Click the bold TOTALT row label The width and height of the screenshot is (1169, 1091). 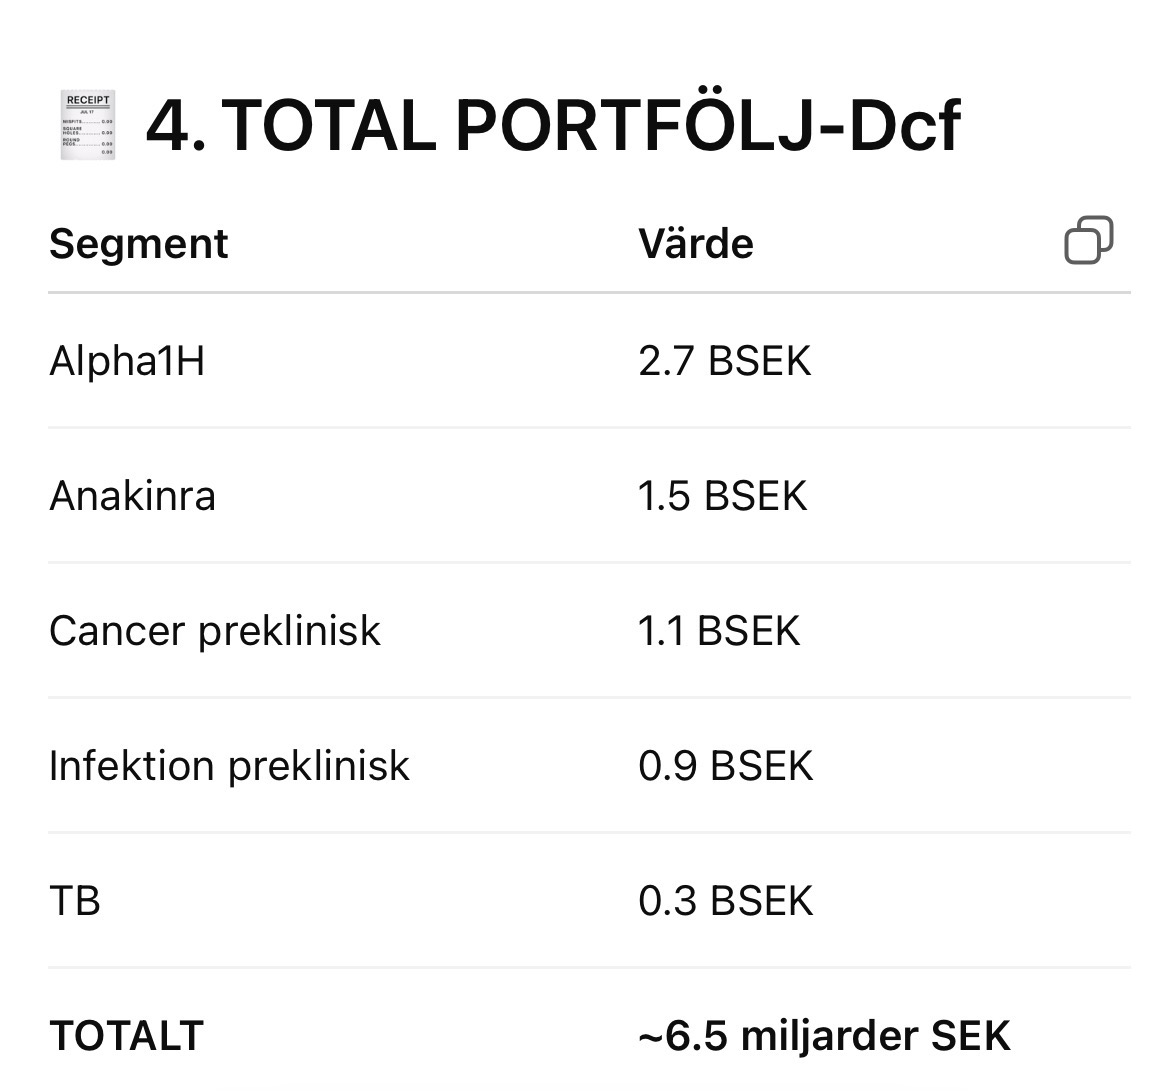pyautogui.click(x=127, y=1035)
